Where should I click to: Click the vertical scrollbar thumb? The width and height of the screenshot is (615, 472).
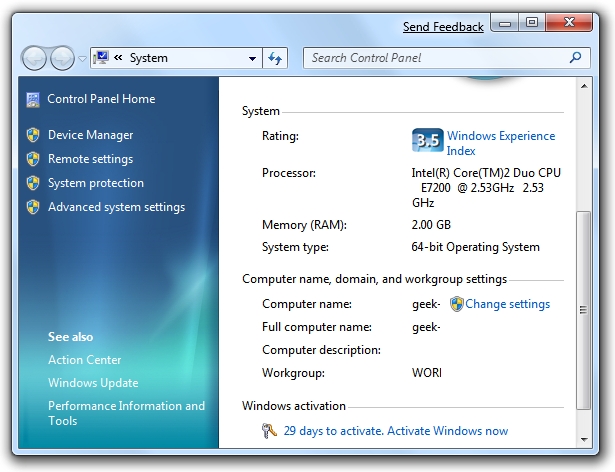[584, 310]
